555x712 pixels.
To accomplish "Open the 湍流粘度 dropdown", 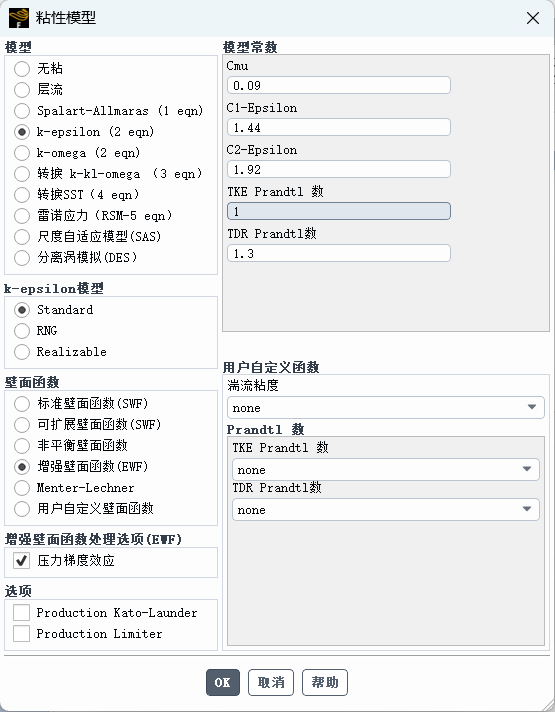I will [386, 407].
